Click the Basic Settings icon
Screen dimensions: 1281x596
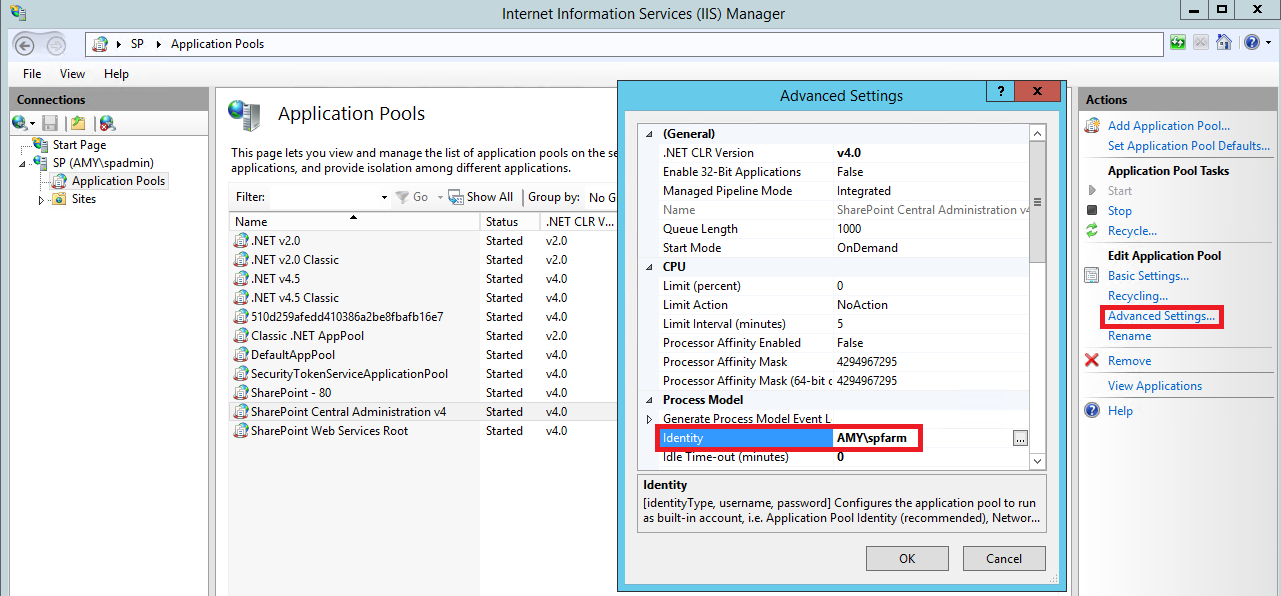click(x=1092, y=276)
